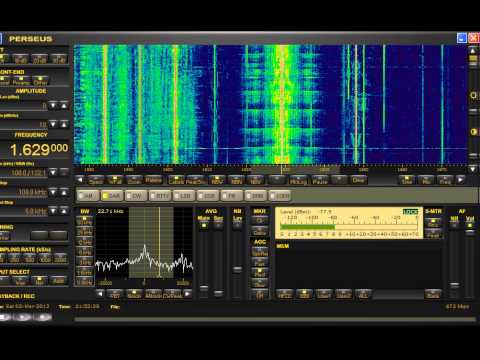This screenshot has height=360, width=480.
Task: Shift the main spectrum left with the arrow
Action: coord(80,180)
